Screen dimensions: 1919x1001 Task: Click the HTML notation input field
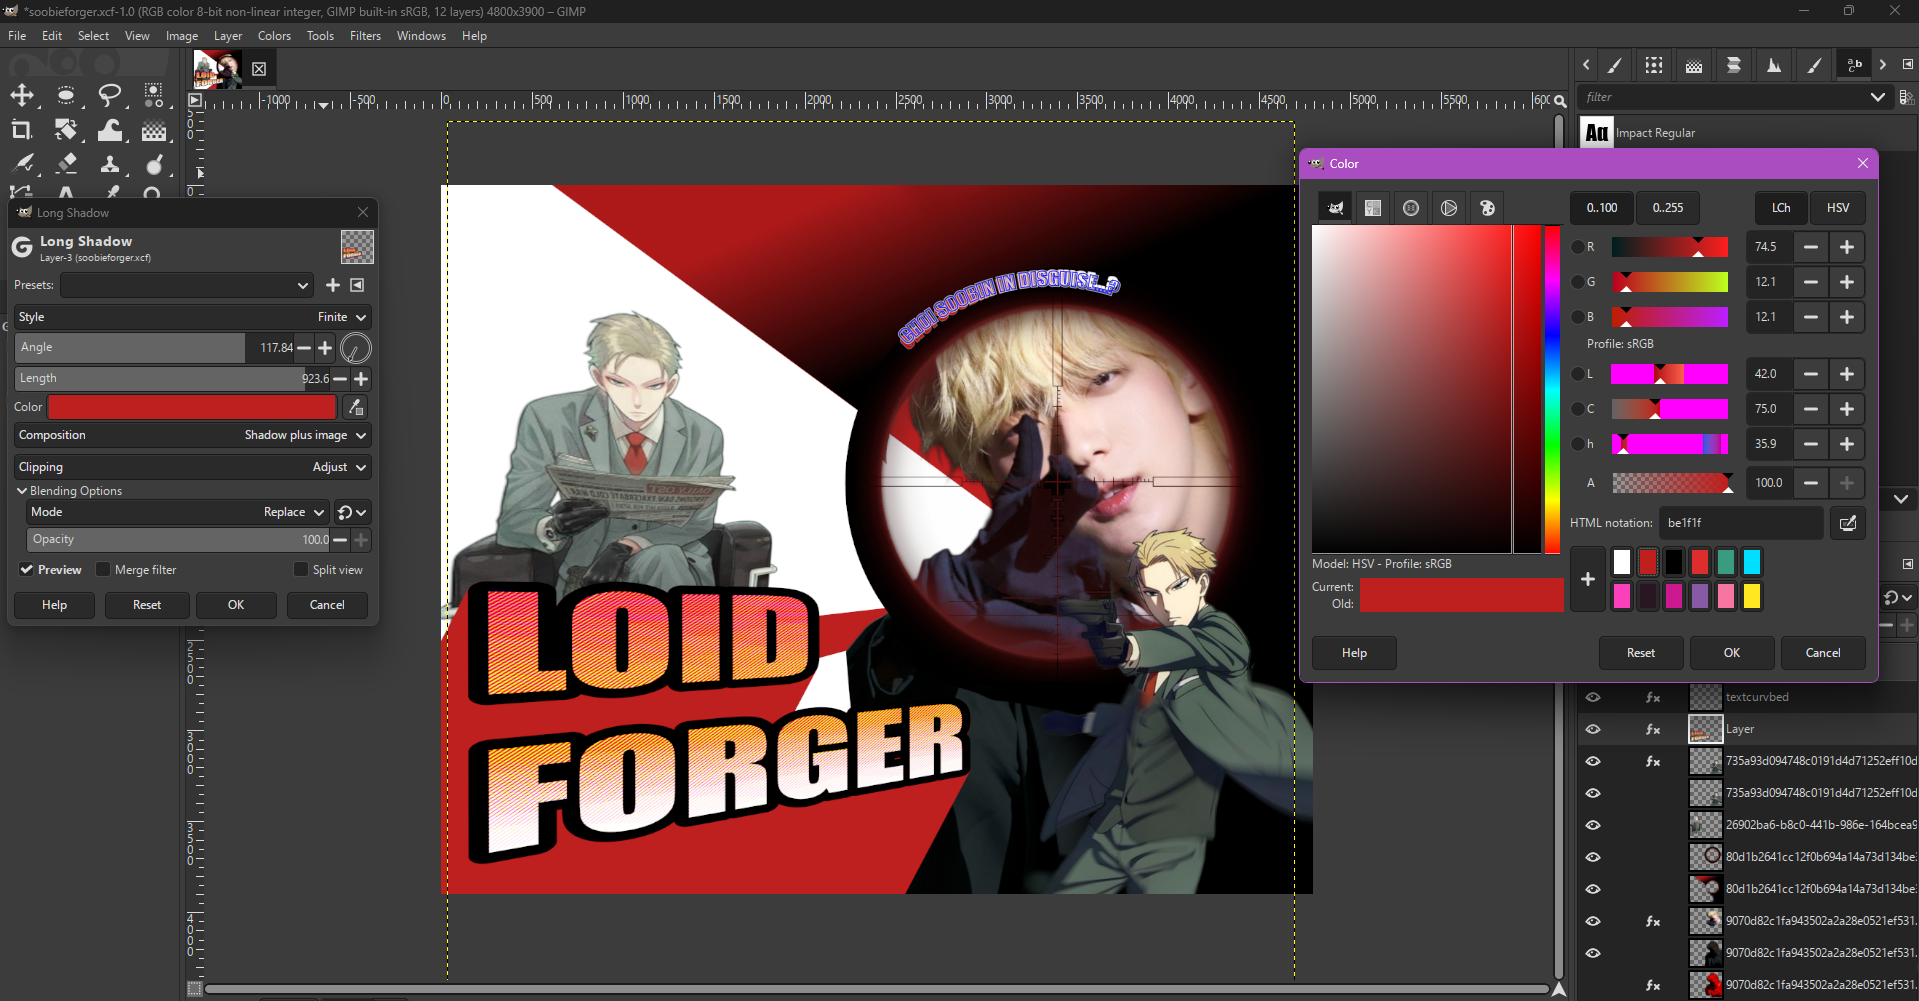1741,523
